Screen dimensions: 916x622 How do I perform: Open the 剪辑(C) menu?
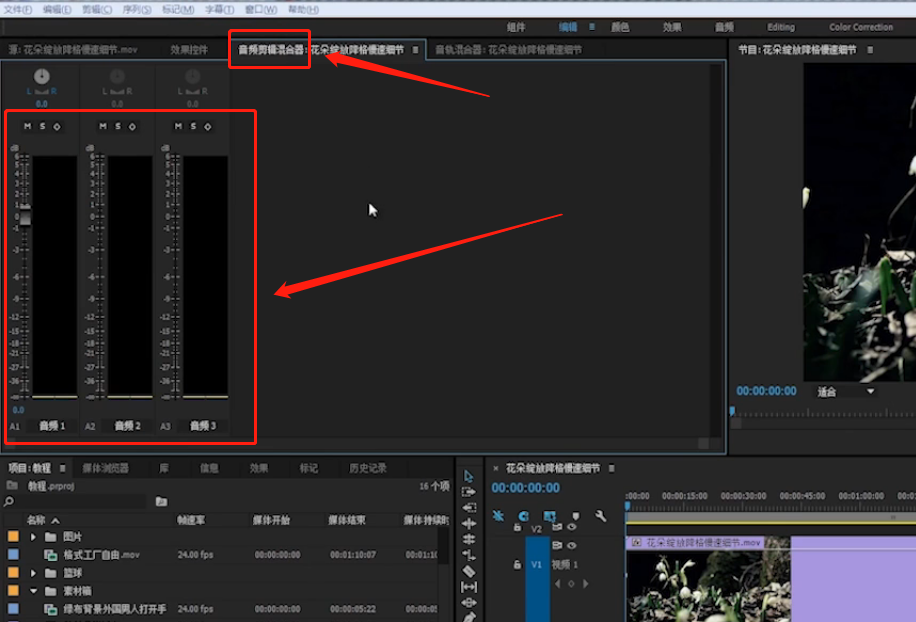[96, 9]
